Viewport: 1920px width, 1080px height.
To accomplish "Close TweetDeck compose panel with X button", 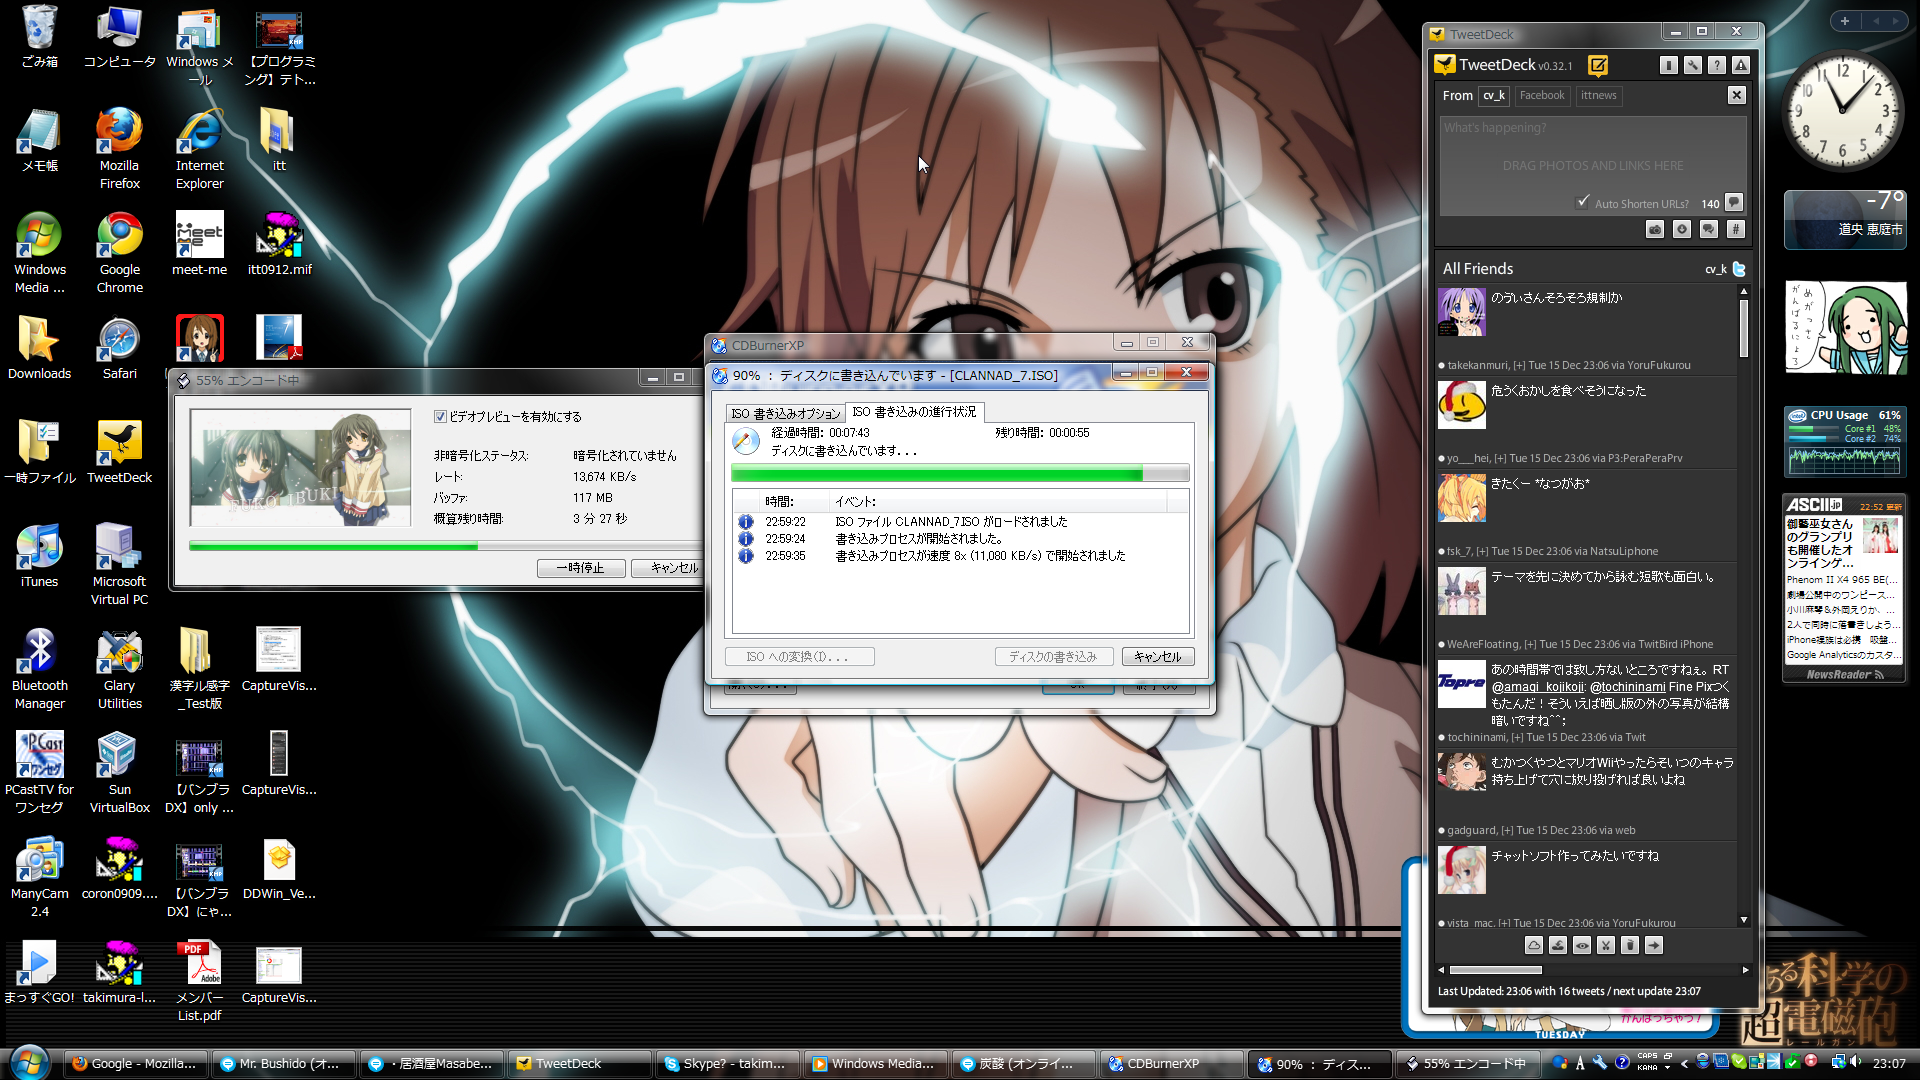I will point(1737,95).
